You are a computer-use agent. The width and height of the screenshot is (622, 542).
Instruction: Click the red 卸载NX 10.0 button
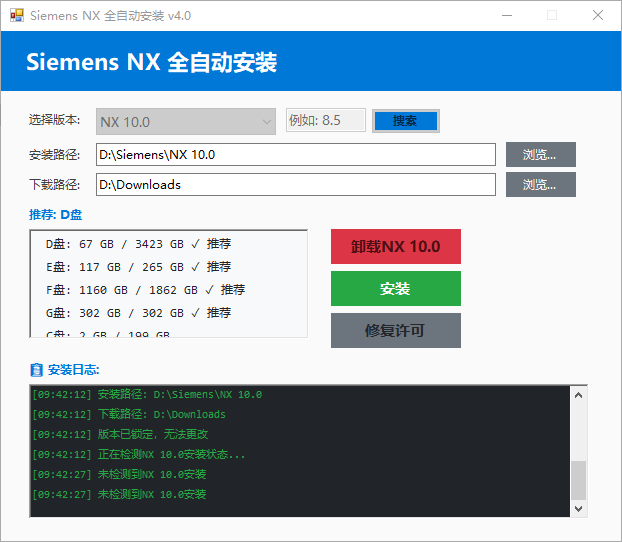(396, 246)
